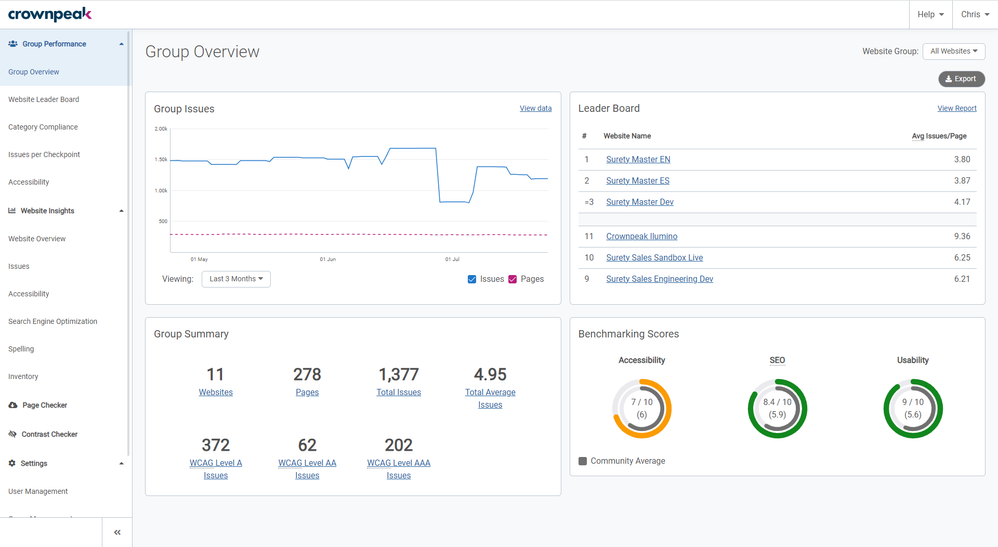The height and width of the screenshot is (547, 998).
Task: Open Surety Master EN website link
Action: pos(638,159)
